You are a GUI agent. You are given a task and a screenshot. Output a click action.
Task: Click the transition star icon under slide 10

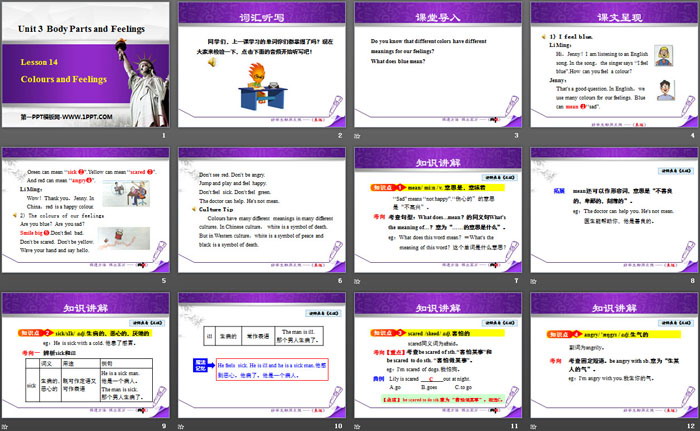click(x=181, y=427)
